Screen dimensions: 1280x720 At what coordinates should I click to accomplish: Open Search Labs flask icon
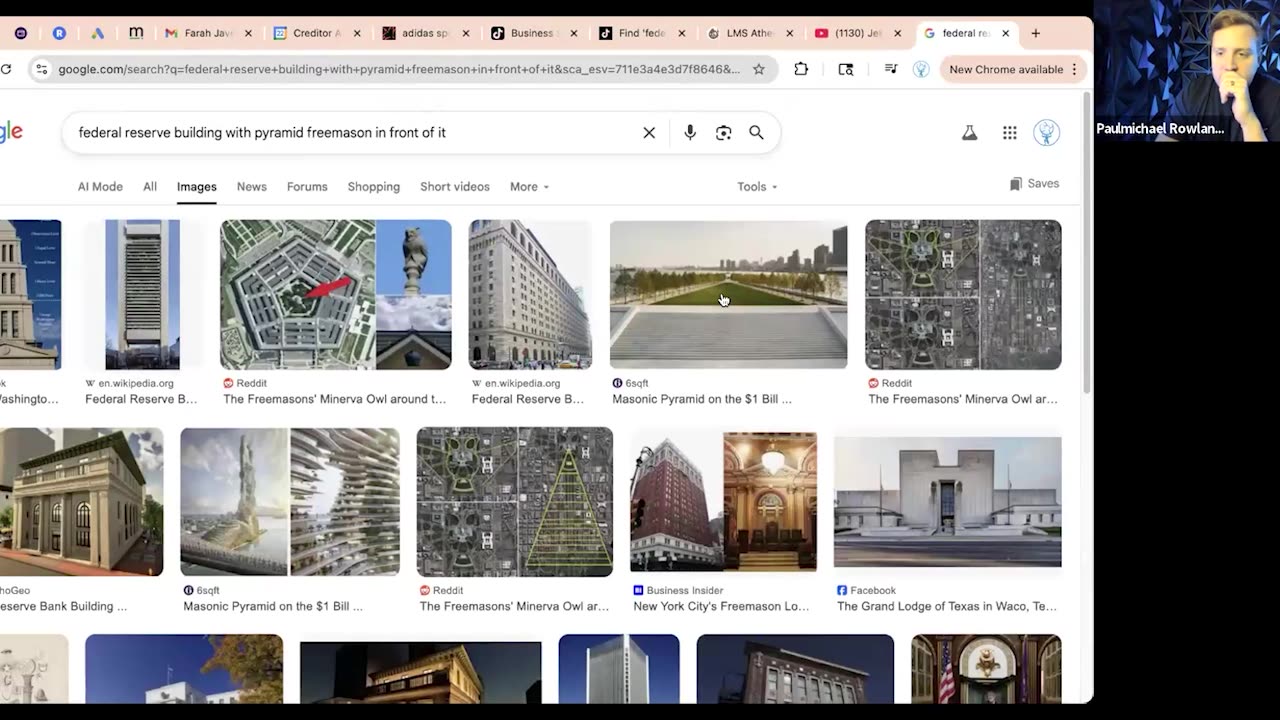(969, 132)
